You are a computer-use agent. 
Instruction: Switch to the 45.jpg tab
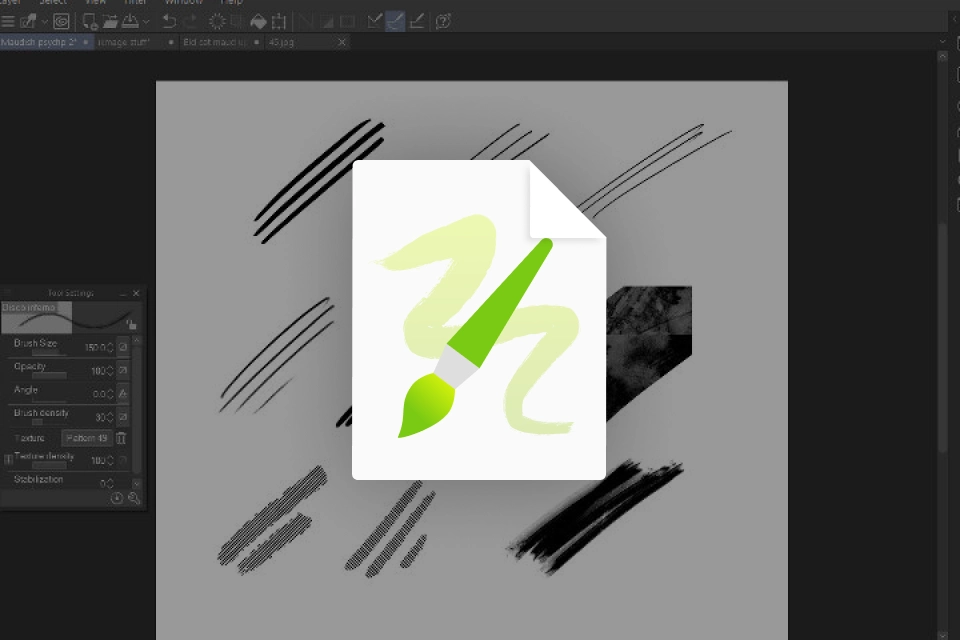coord(282,42)
